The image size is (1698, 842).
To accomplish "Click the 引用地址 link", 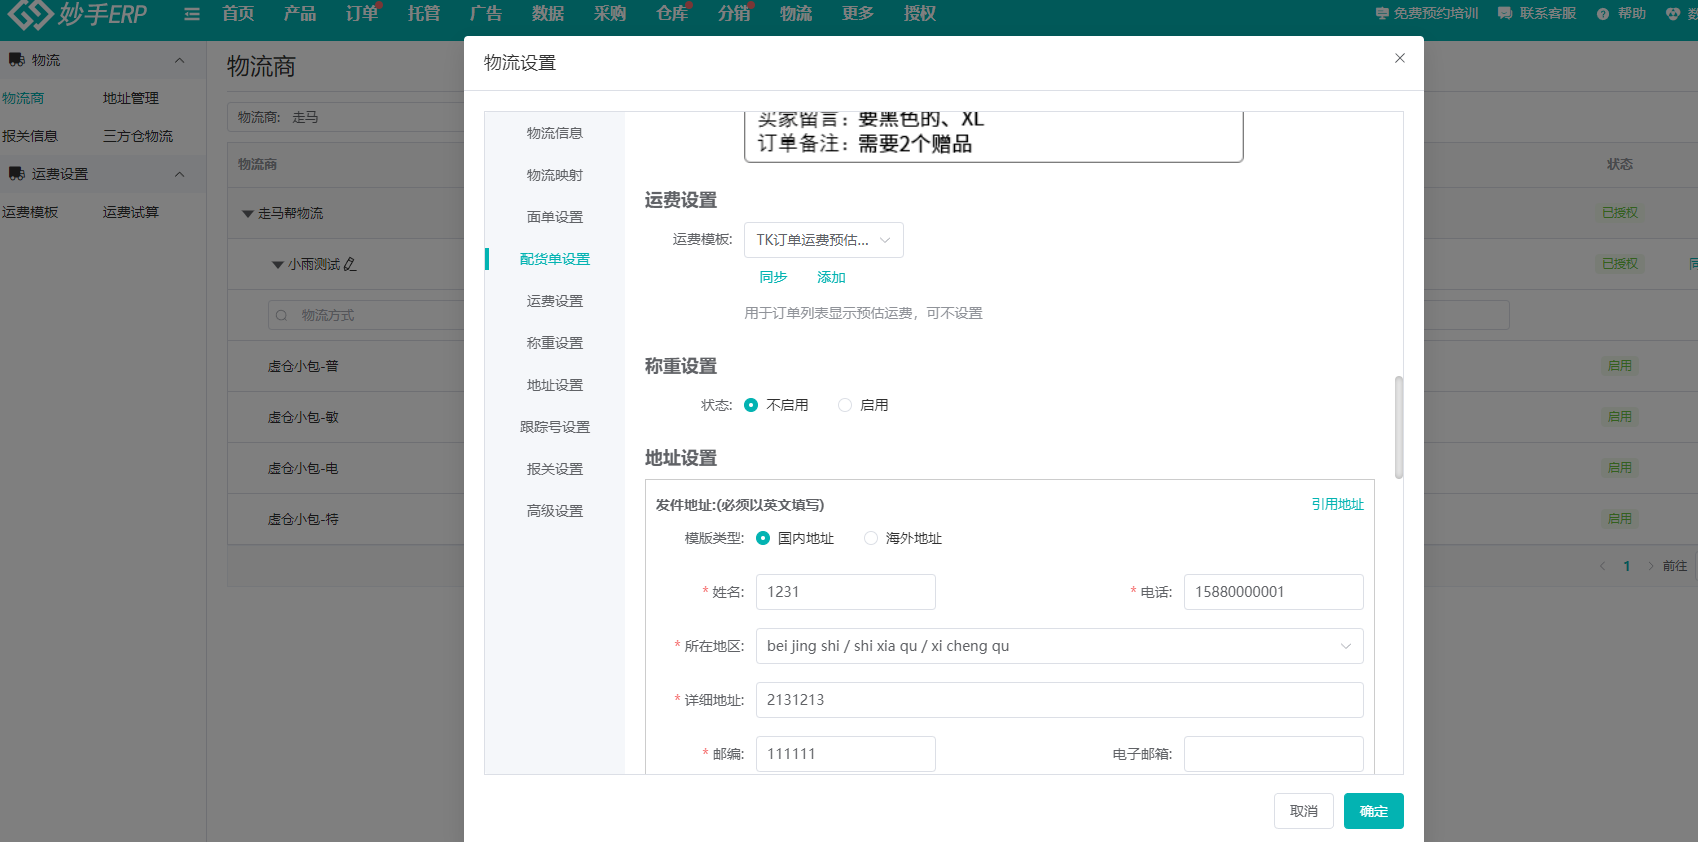I will point(1337,504).
